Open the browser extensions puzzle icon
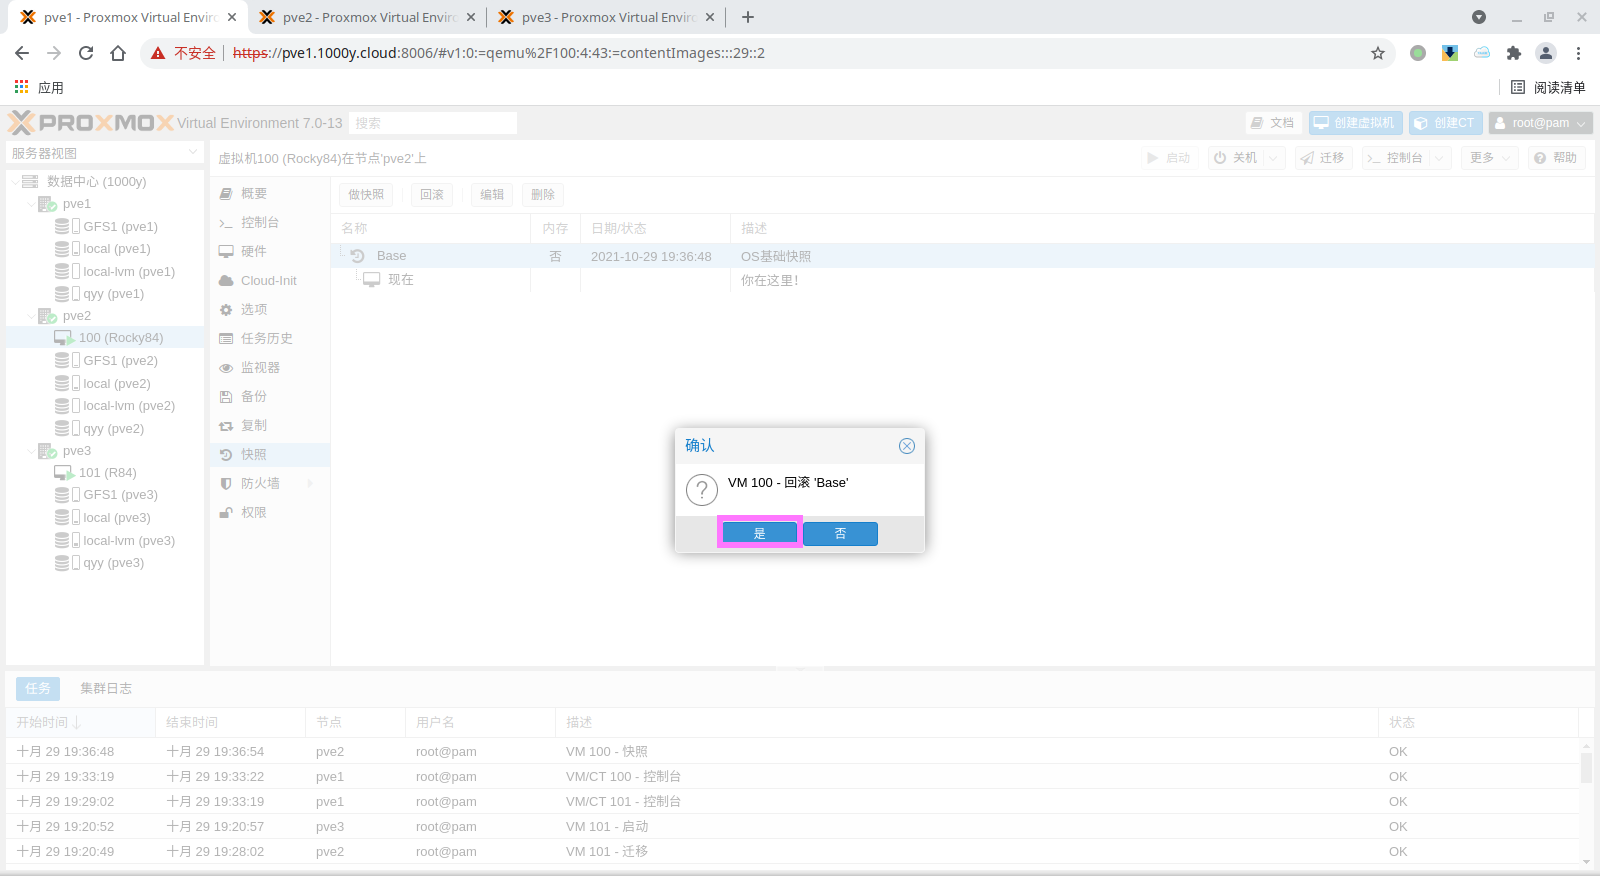 point(1513,53)
